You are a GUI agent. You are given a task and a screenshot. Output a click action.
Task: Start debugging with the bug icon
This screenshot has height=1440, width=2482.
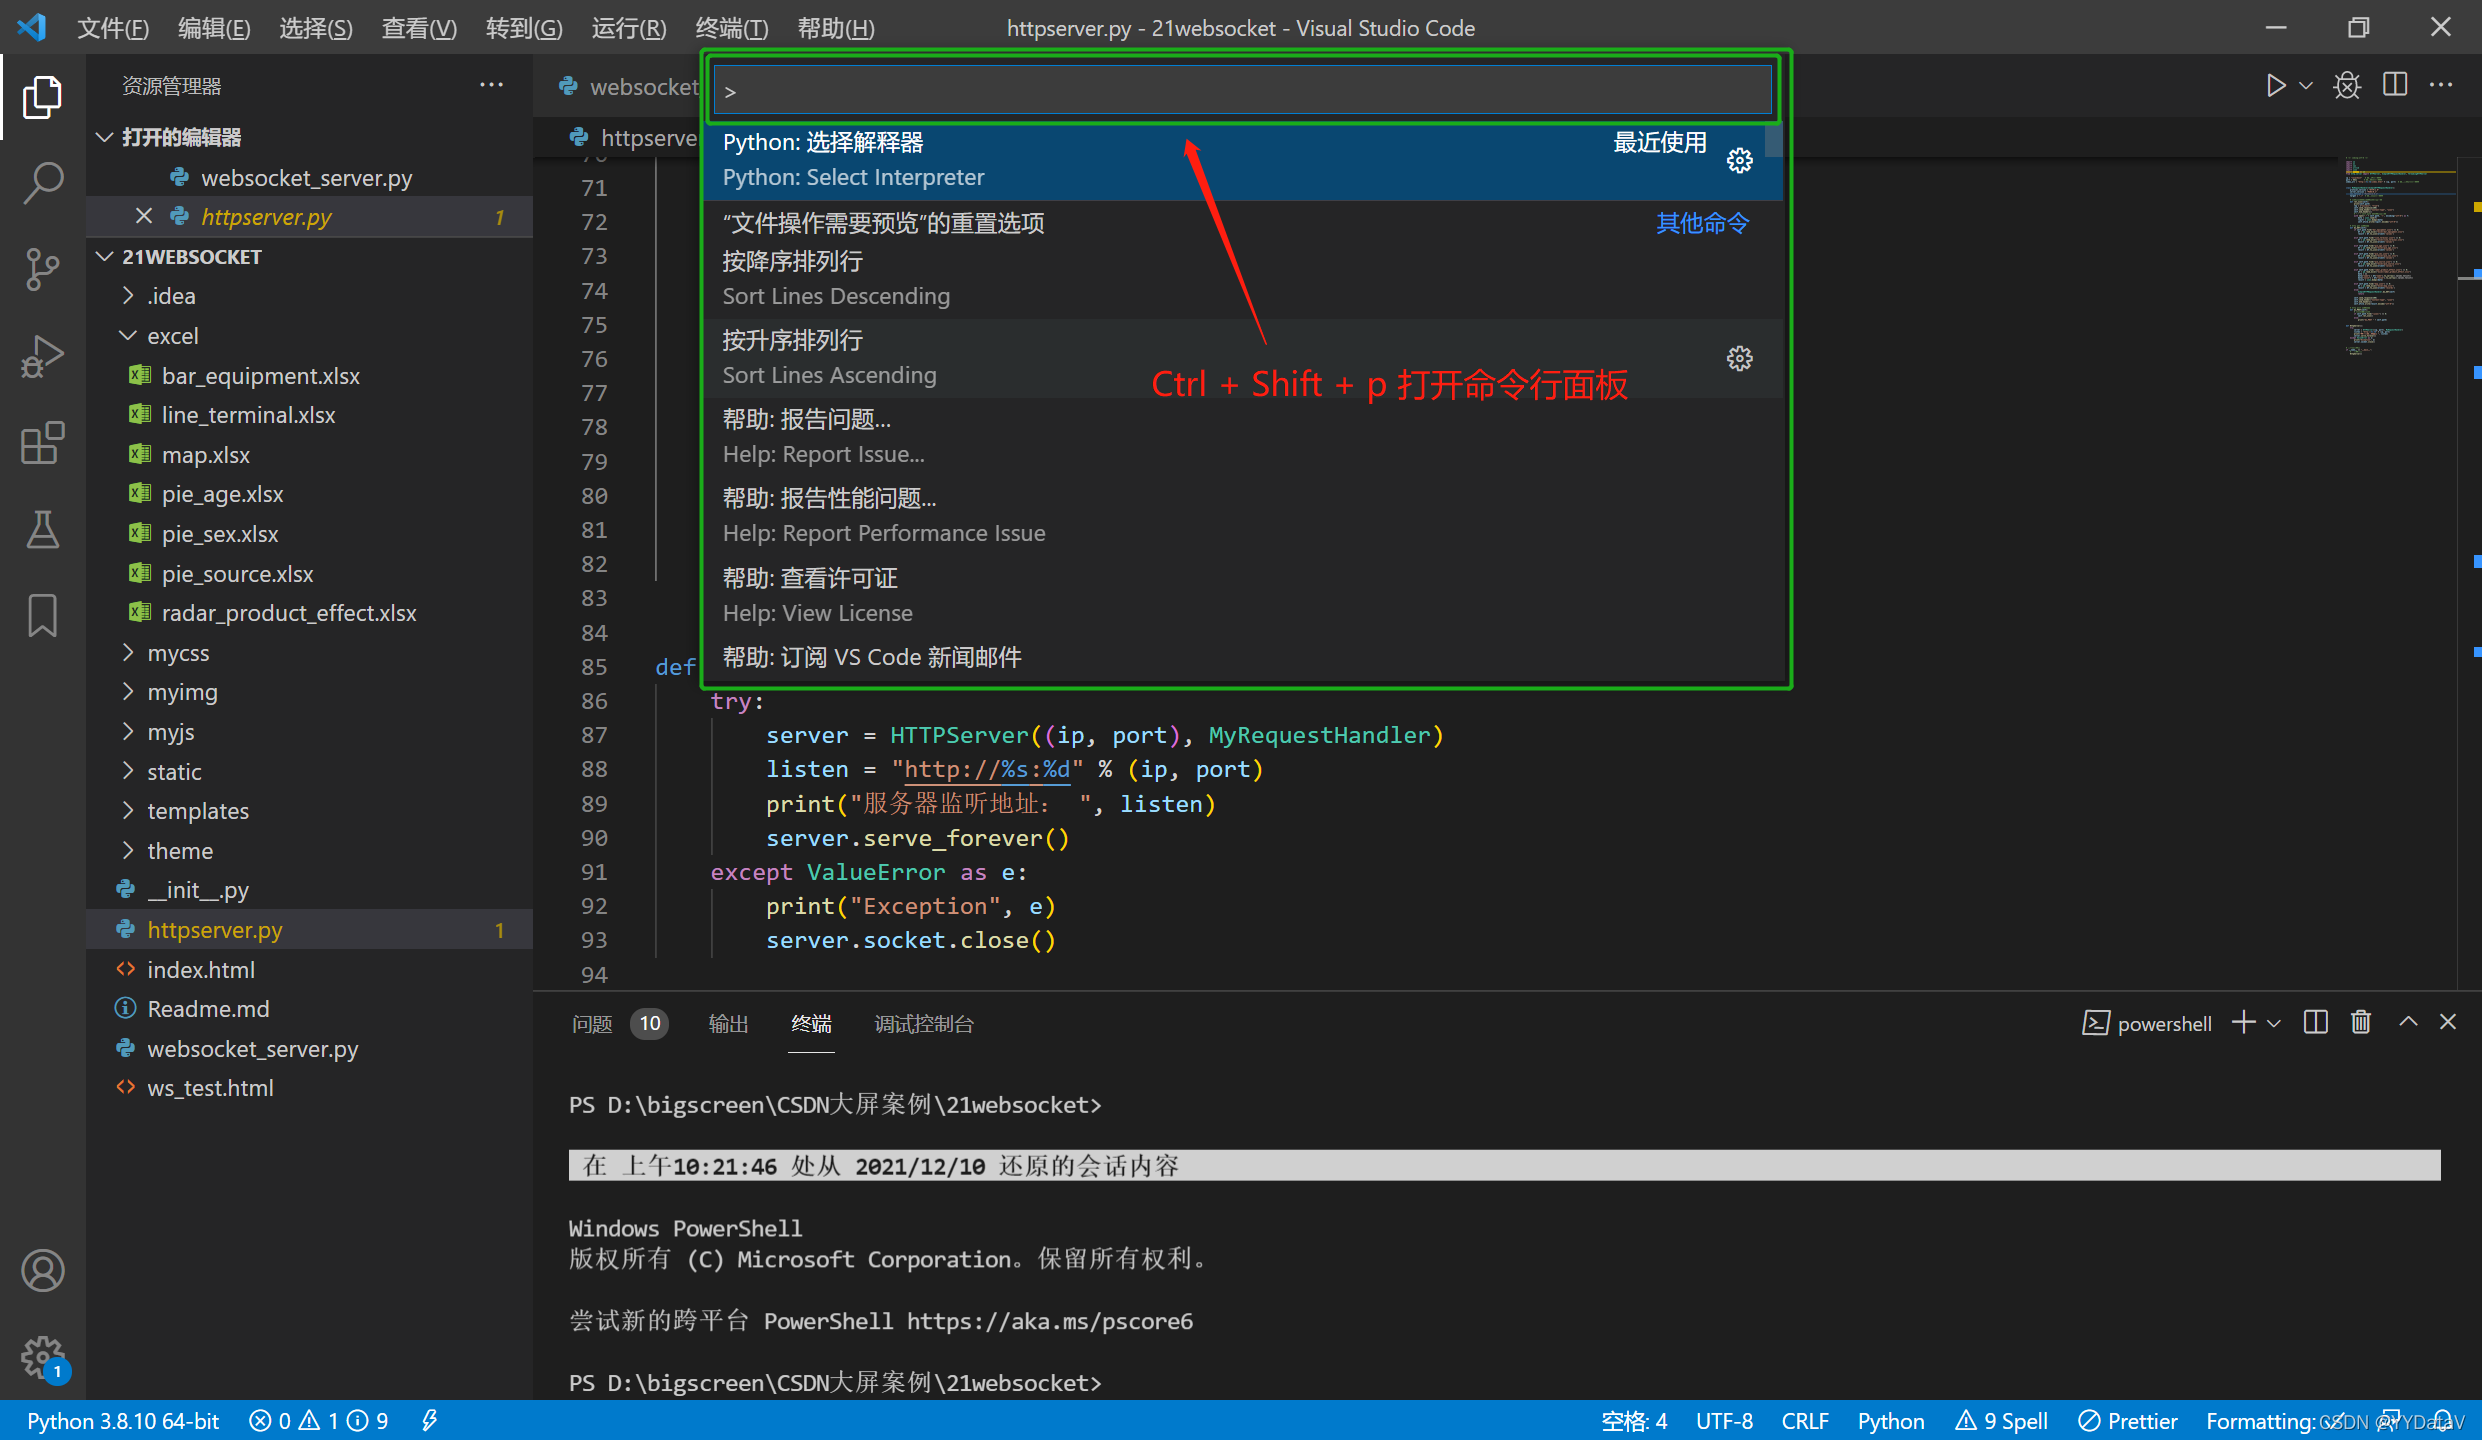click(x=2347, y=85)
